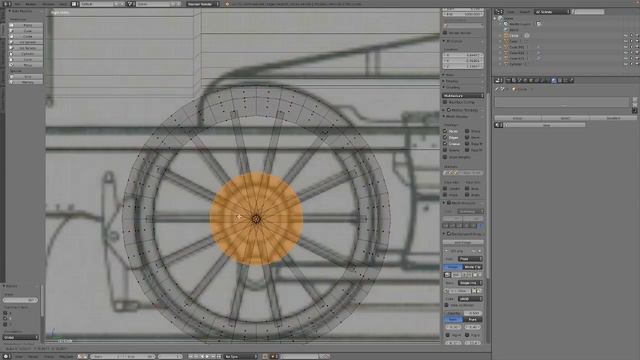Screen dimensions: 640x360
Task: Add a Plane primitive
Action: click(26, 25)
